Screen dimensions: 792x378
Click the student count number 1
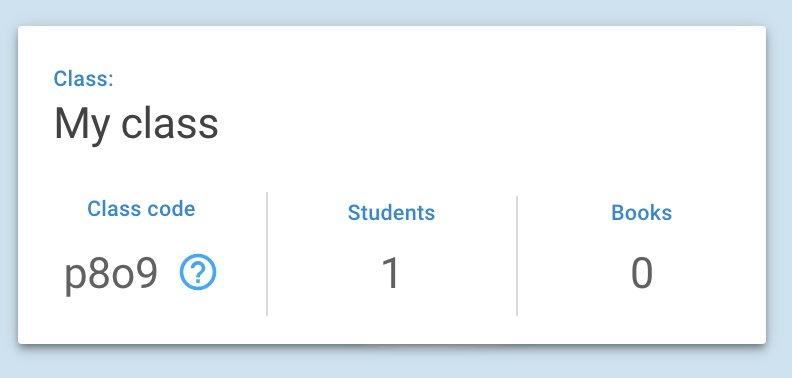click(391, 273)
